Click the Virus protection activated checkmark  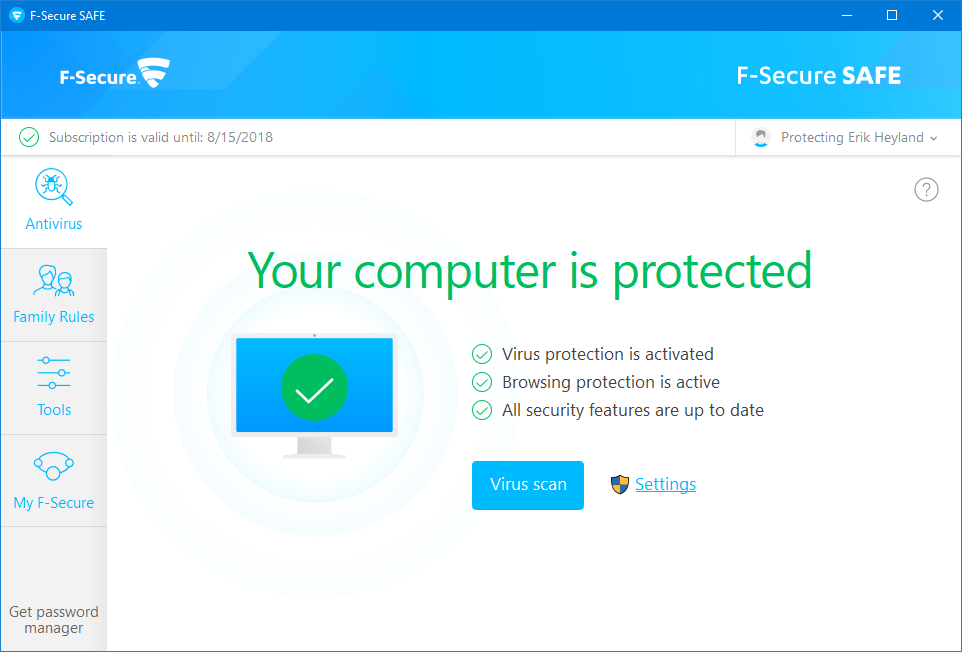(482, 354)
